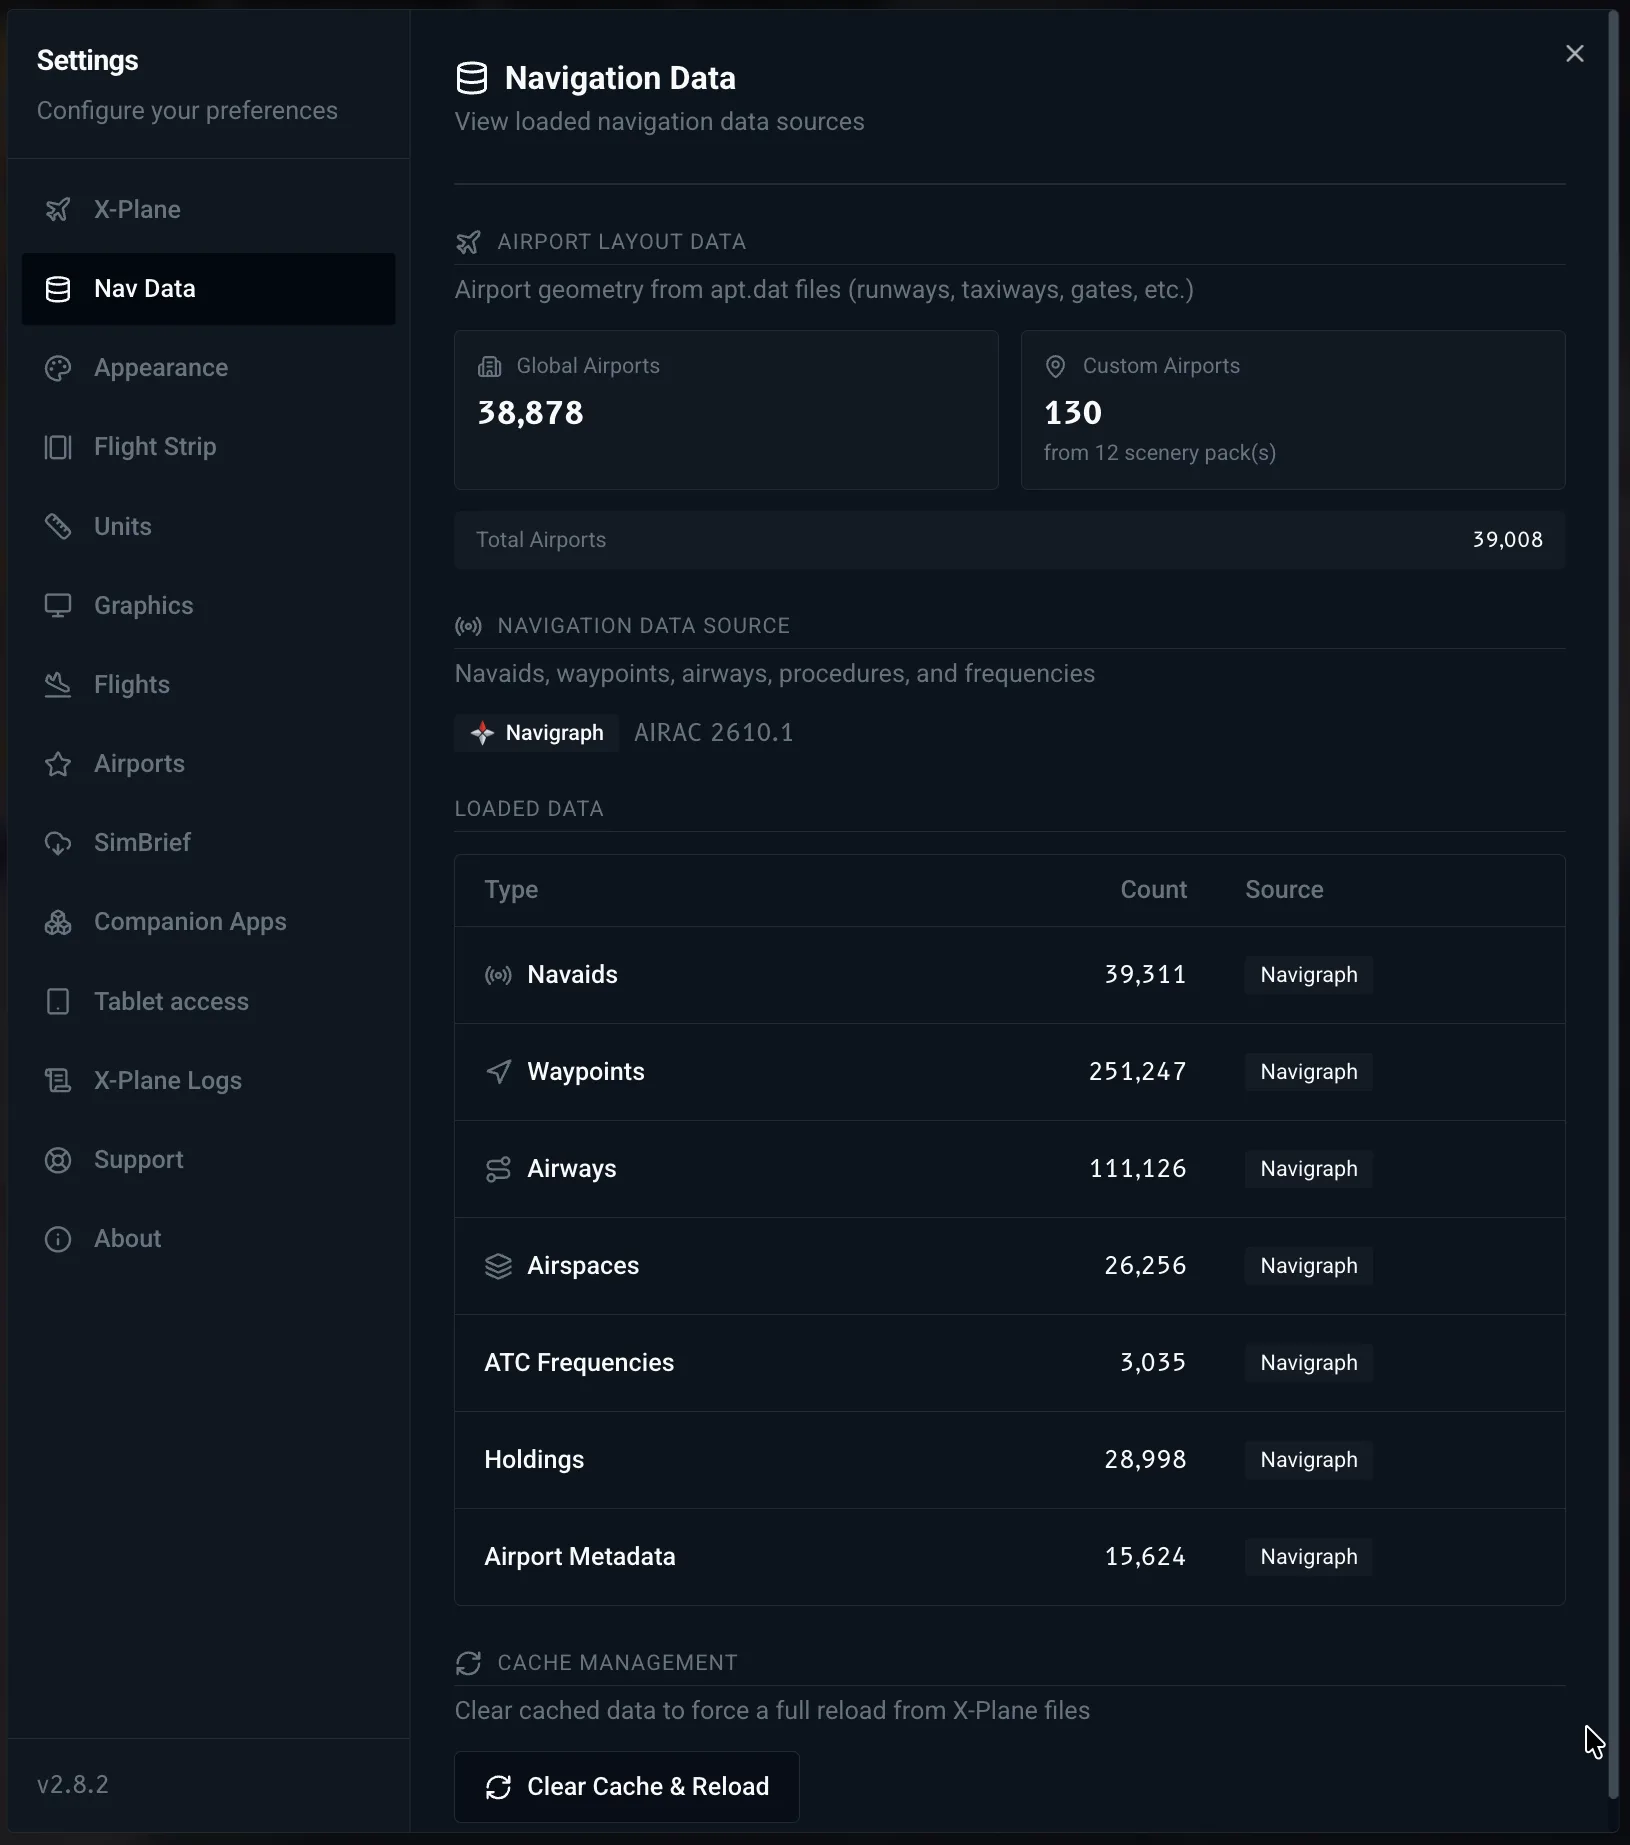Click the Graphics monitor icon

click(58, 605)
